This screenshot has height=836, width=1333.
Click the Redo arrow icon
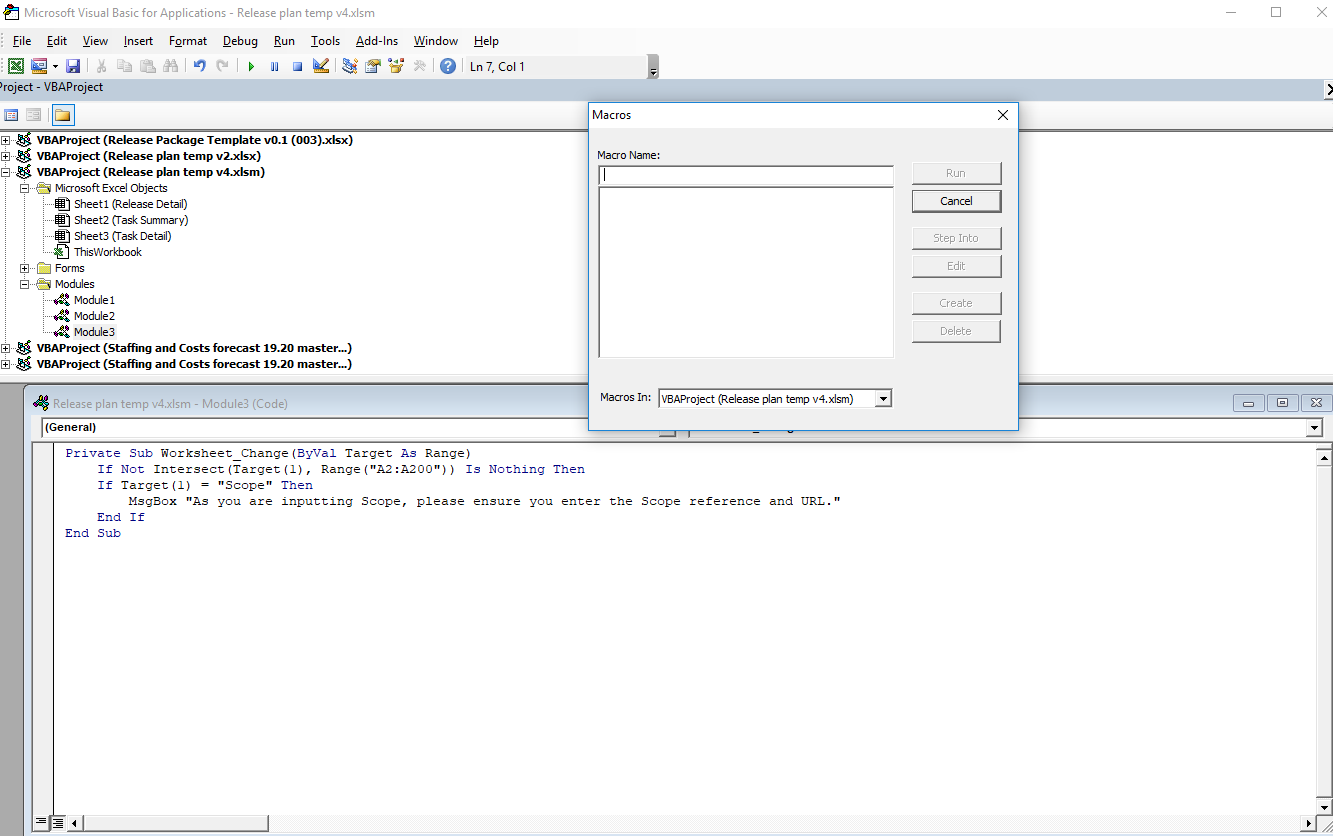(x=222, y=66)
